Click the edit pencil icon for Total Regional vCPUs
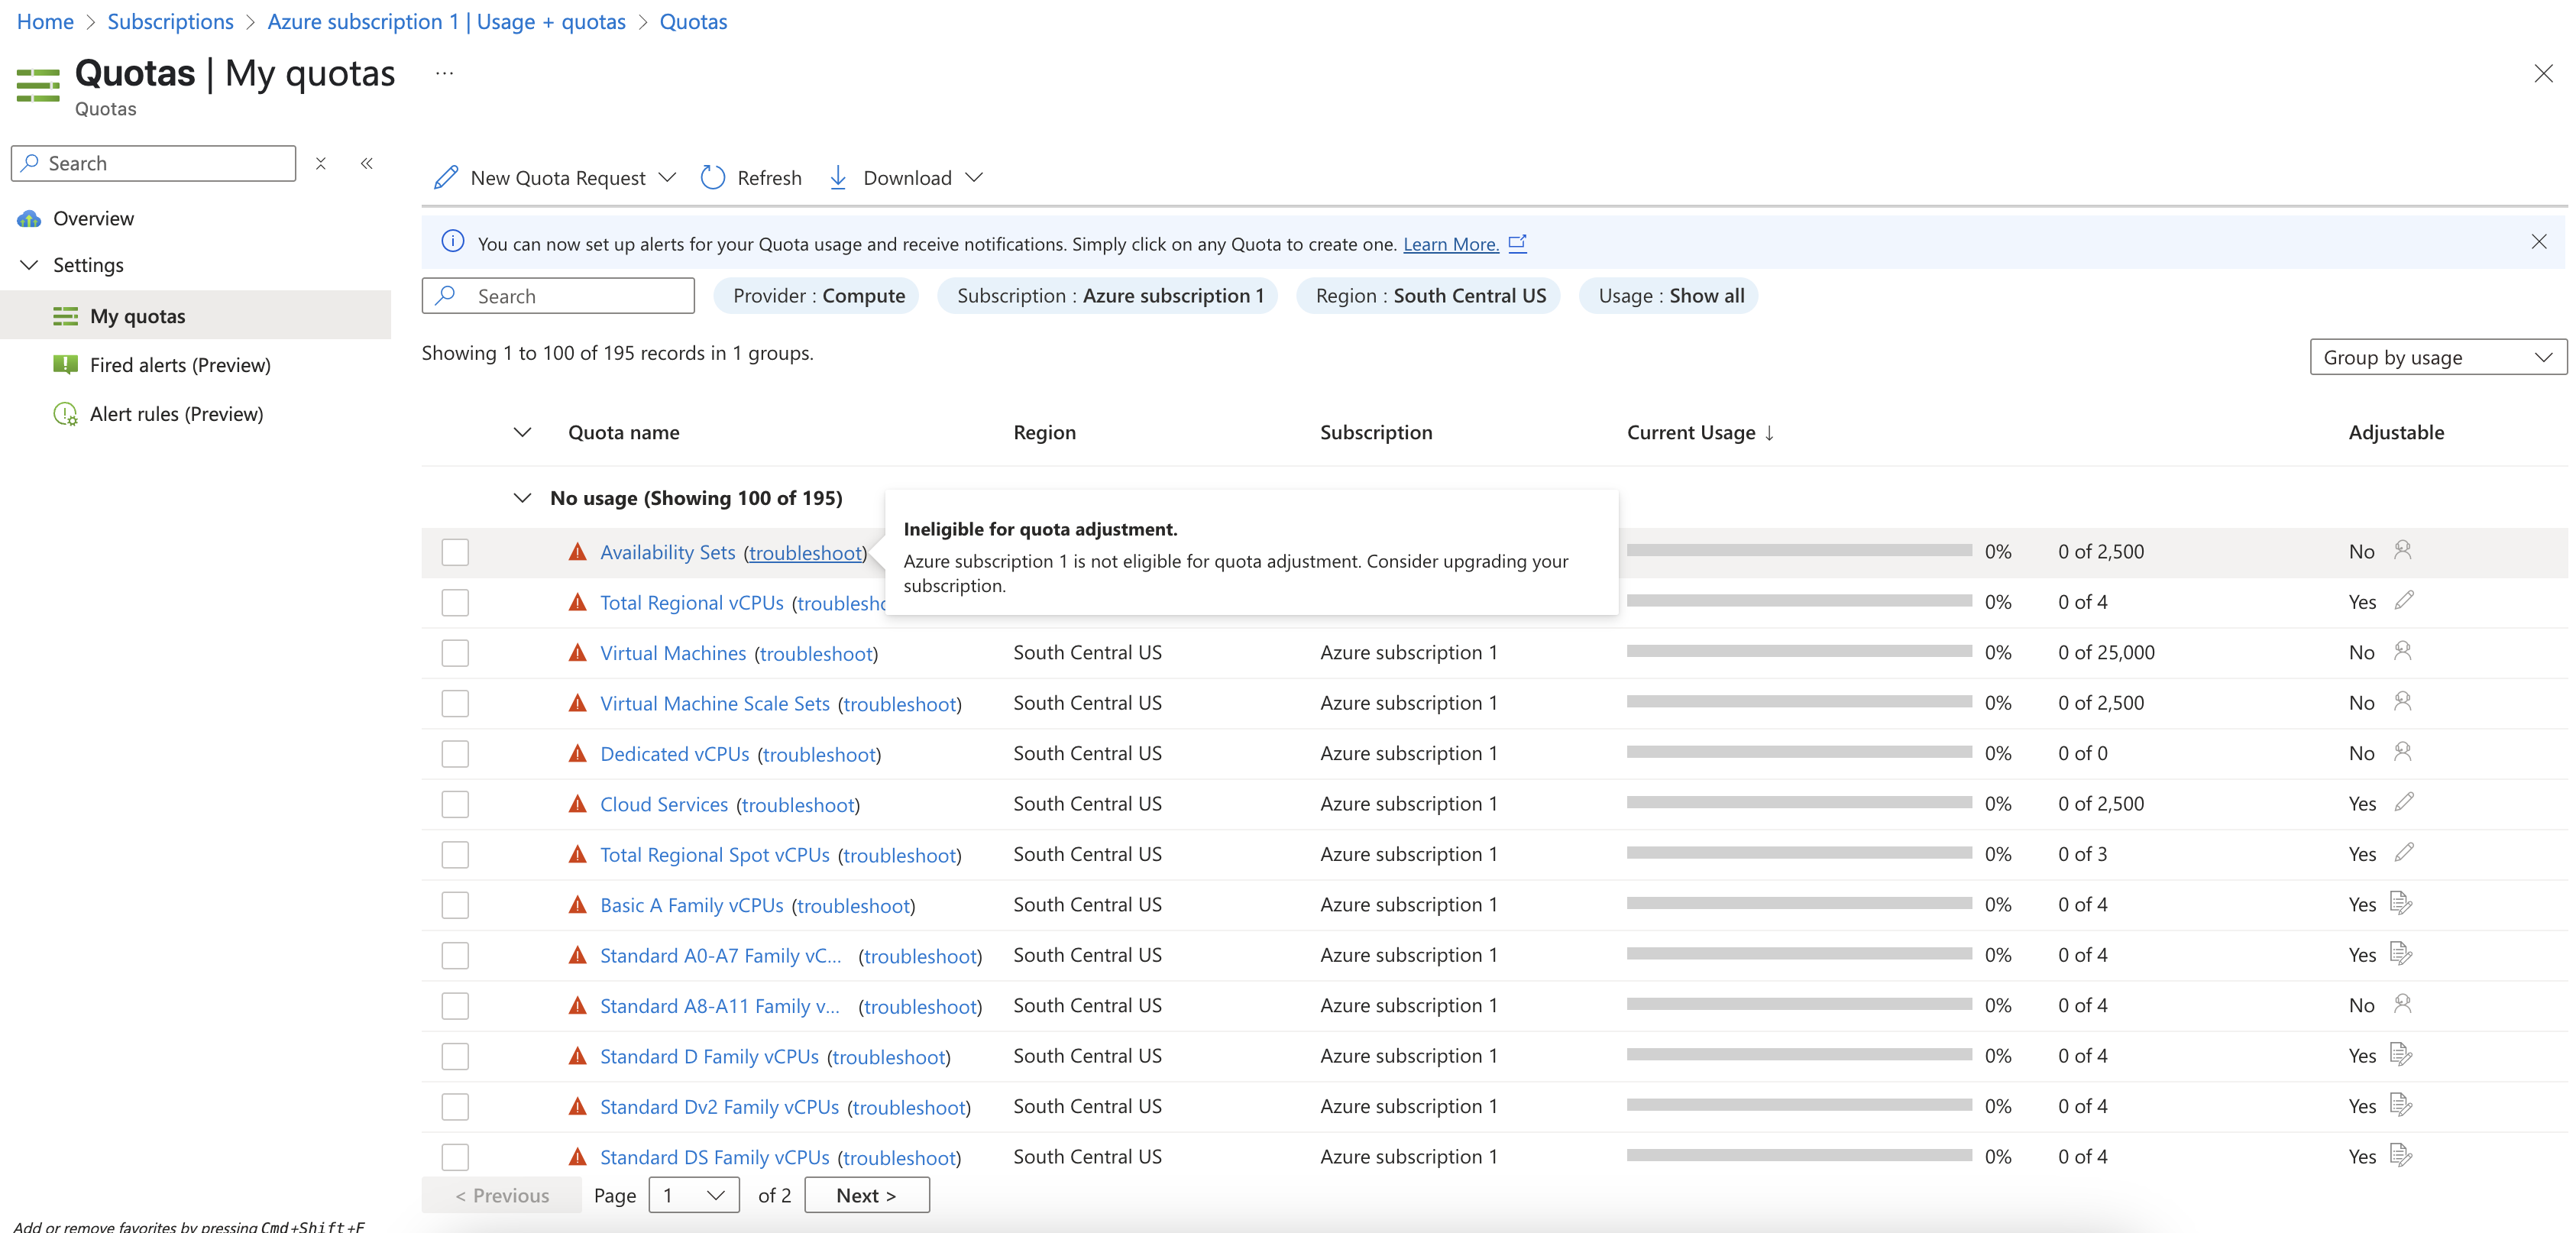The image size is (2576, 1233). click(2404, 601)
